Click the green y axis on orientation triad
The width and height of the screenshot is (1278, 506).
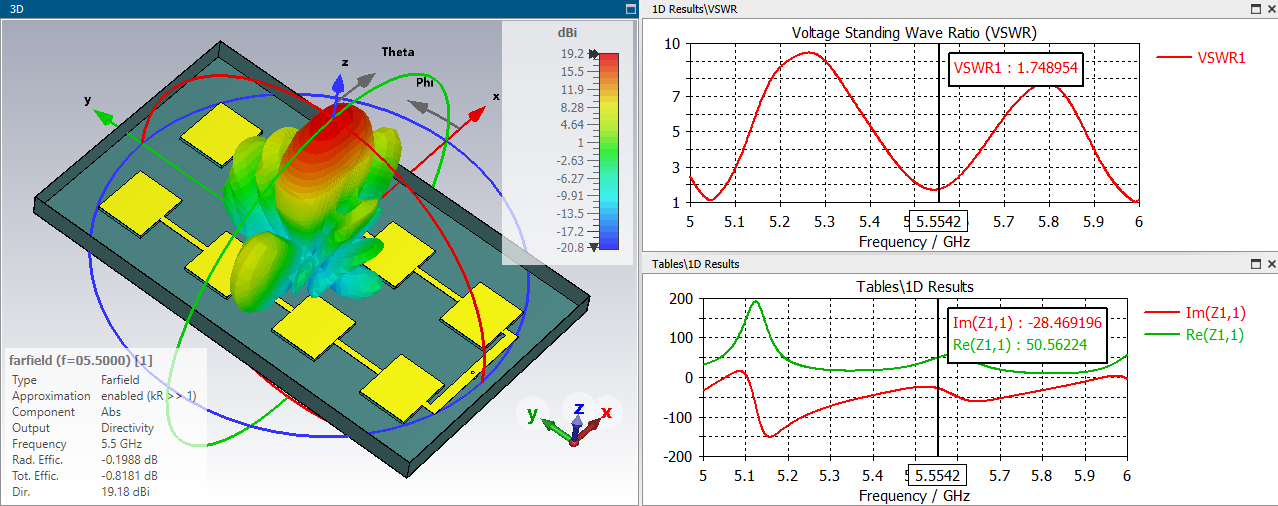pos(534,414)
